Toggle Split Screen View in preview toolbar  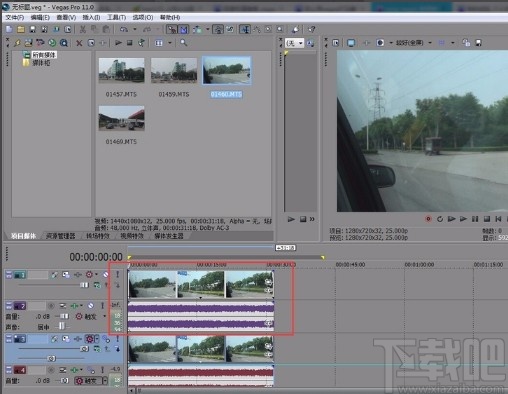[x=380, y=43]
